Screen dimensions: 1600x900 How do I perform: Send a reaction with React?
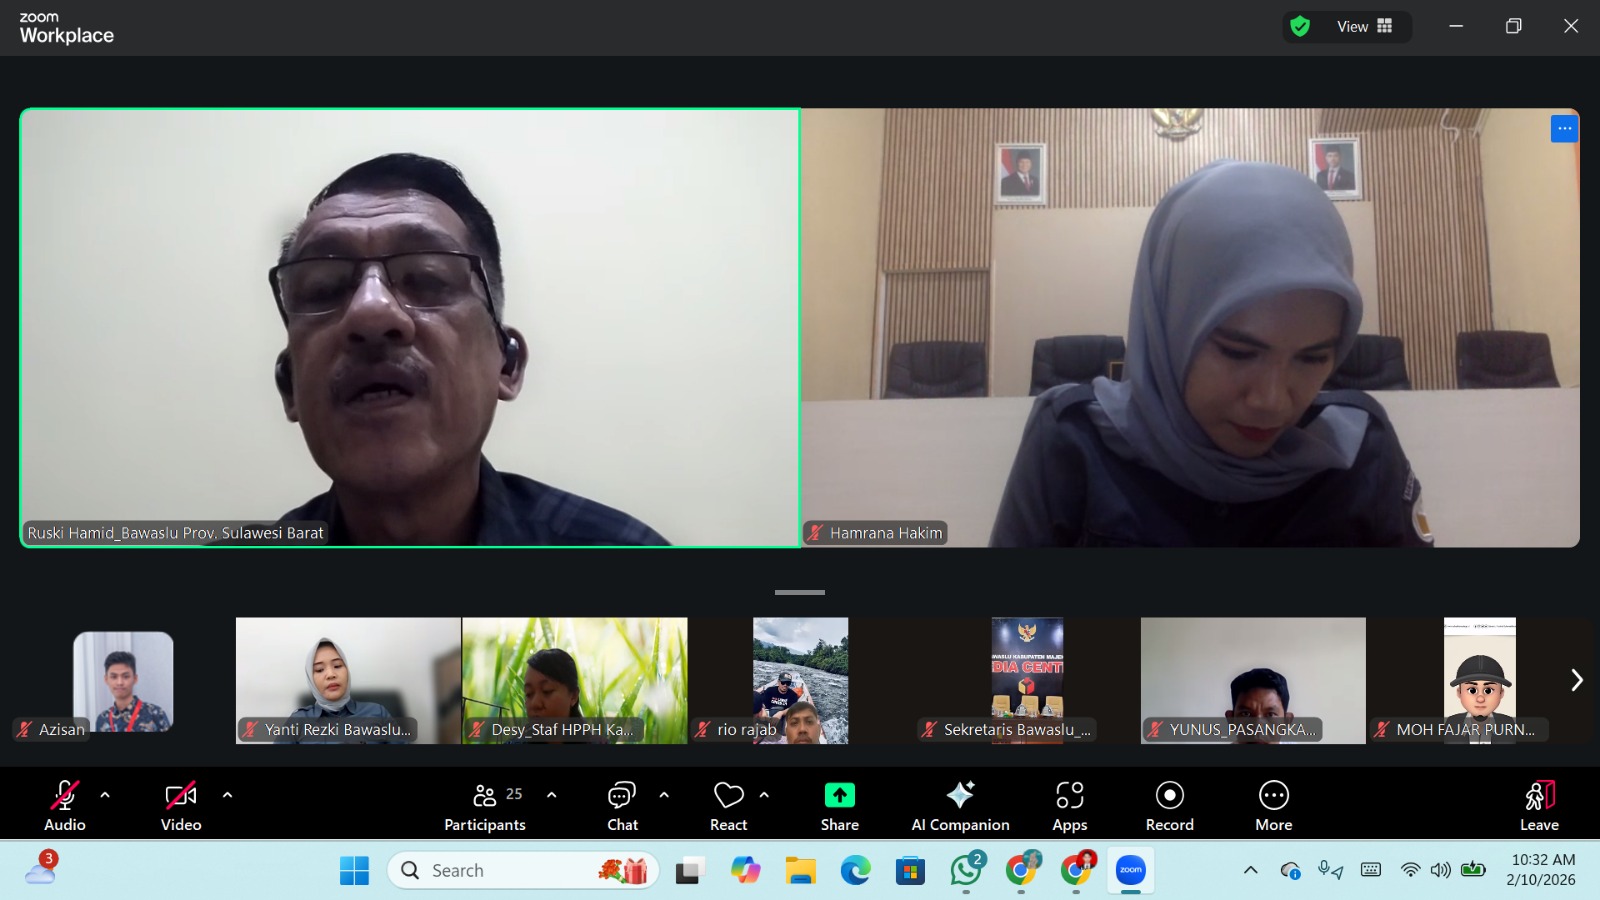728,805
